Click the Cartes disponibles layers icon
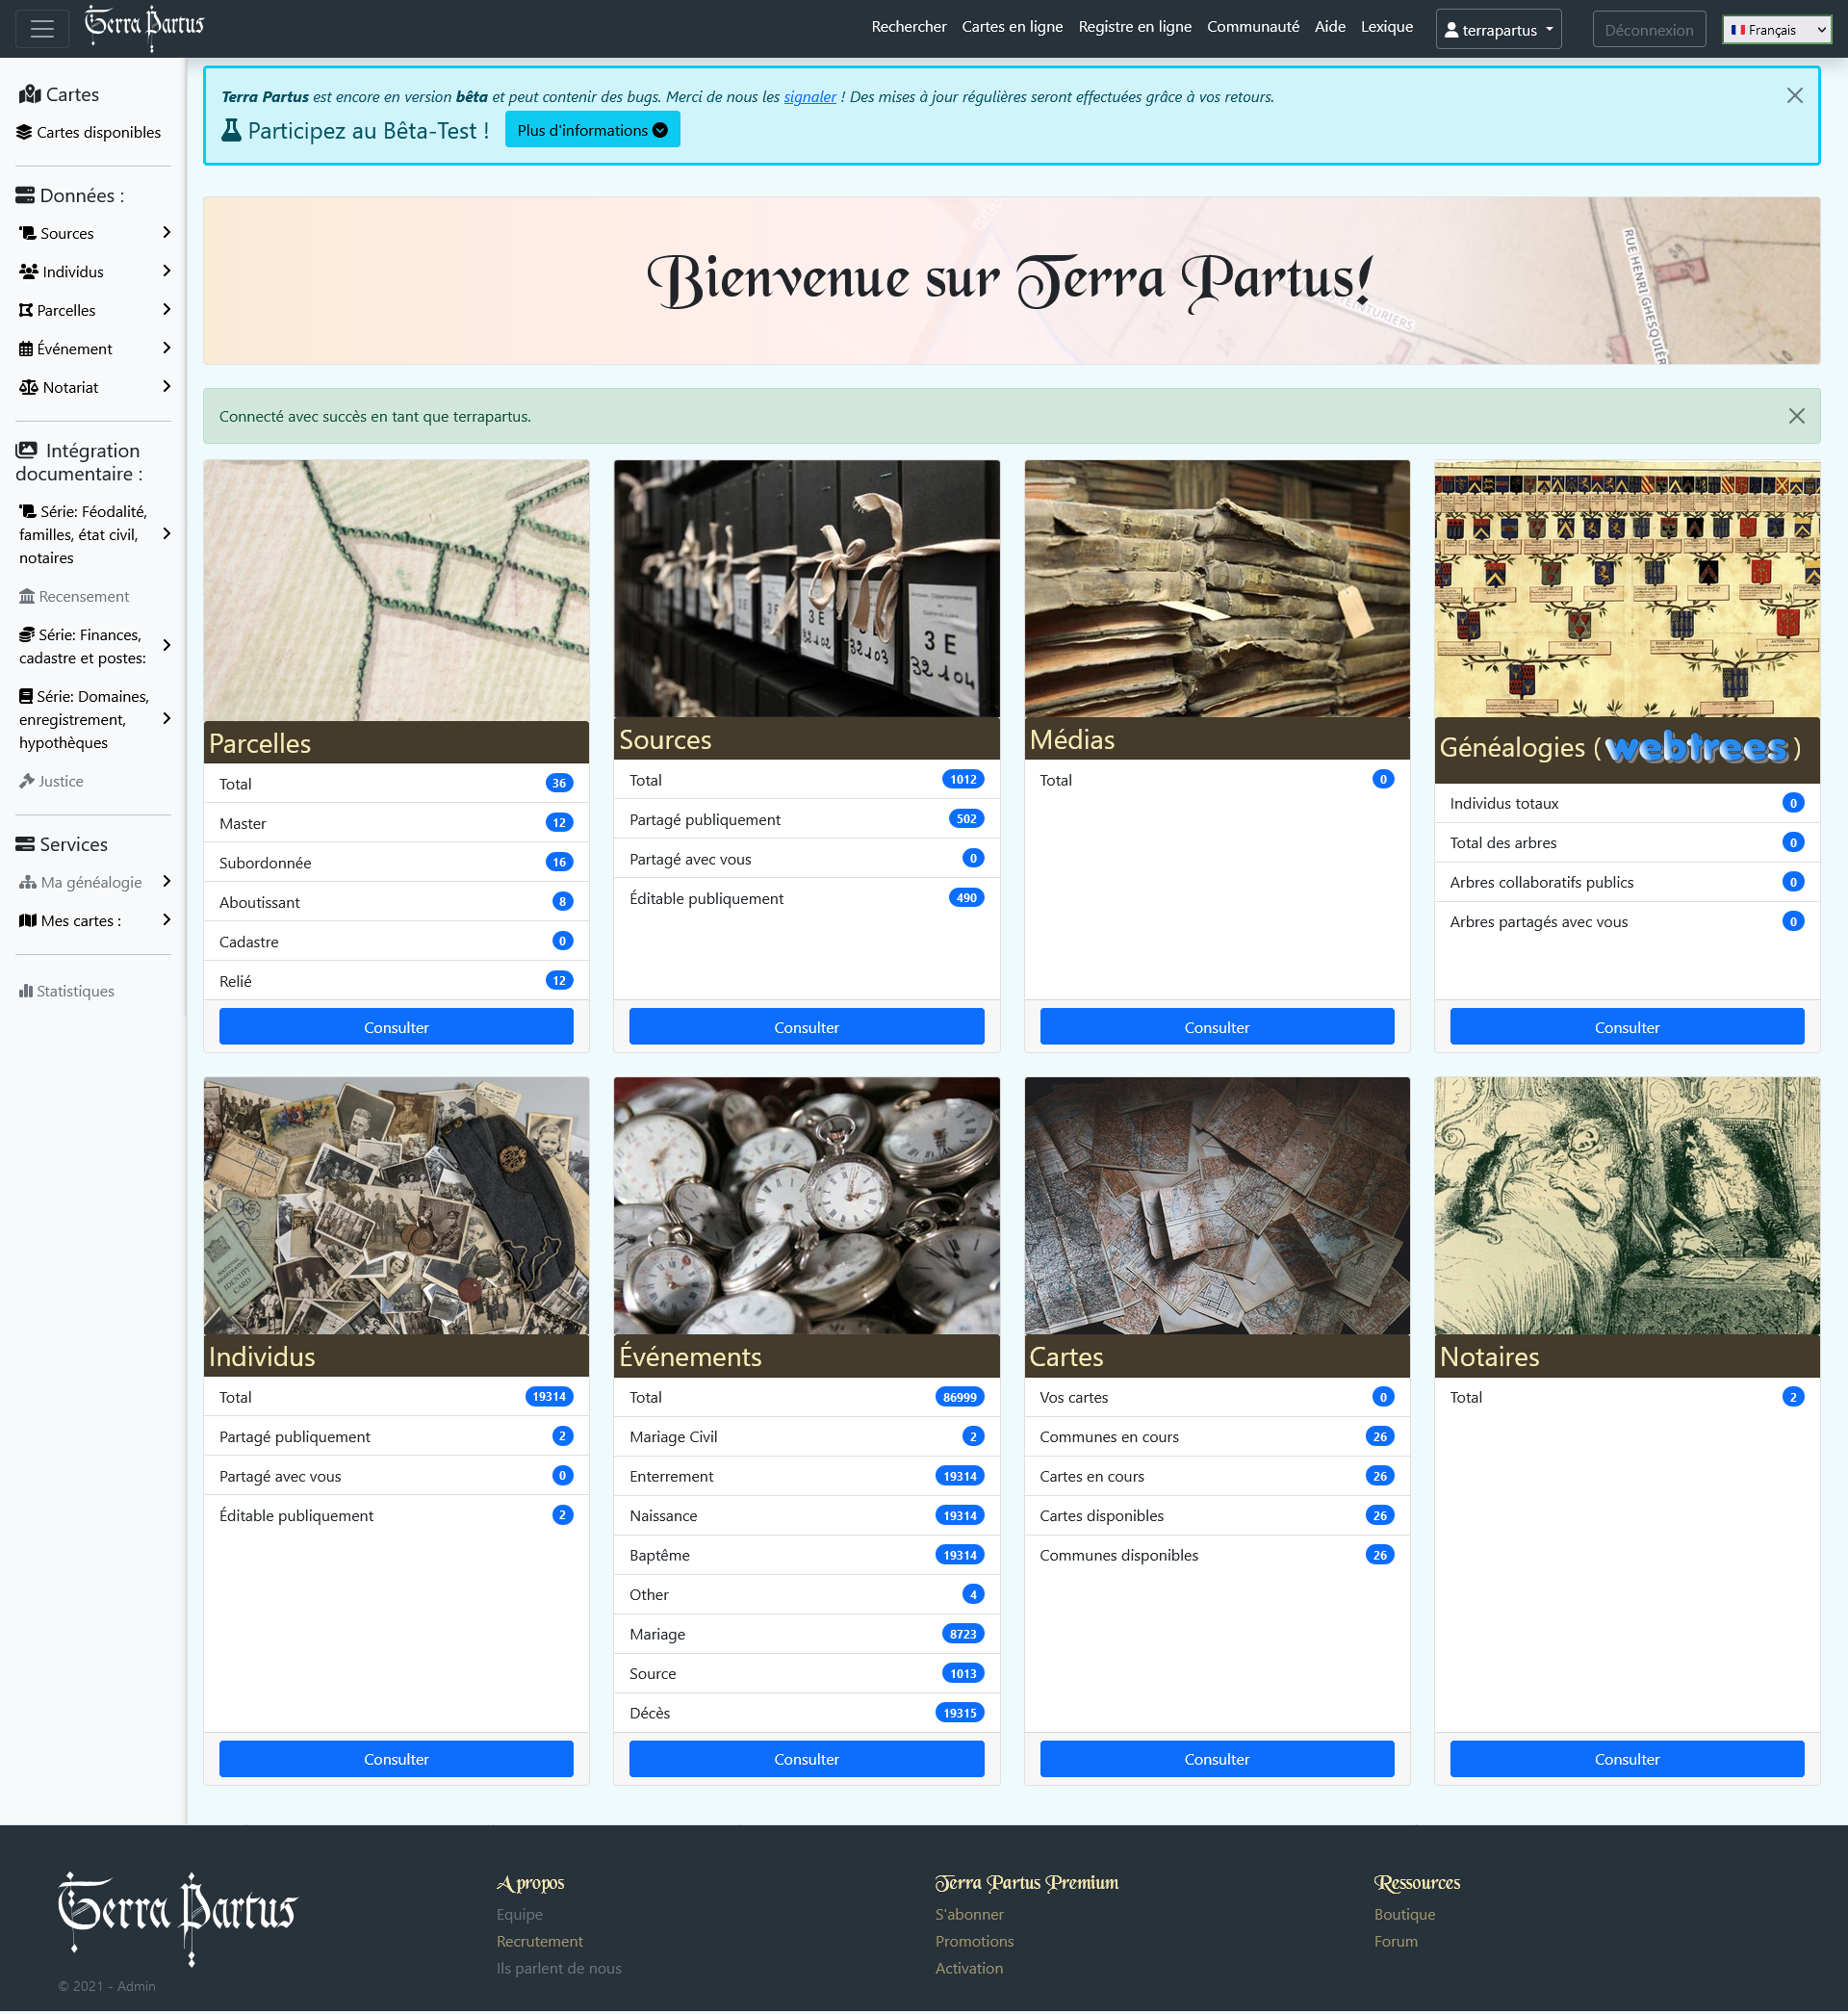The height and width of the screenshot is (2014, 1848). tap(24, 133)
